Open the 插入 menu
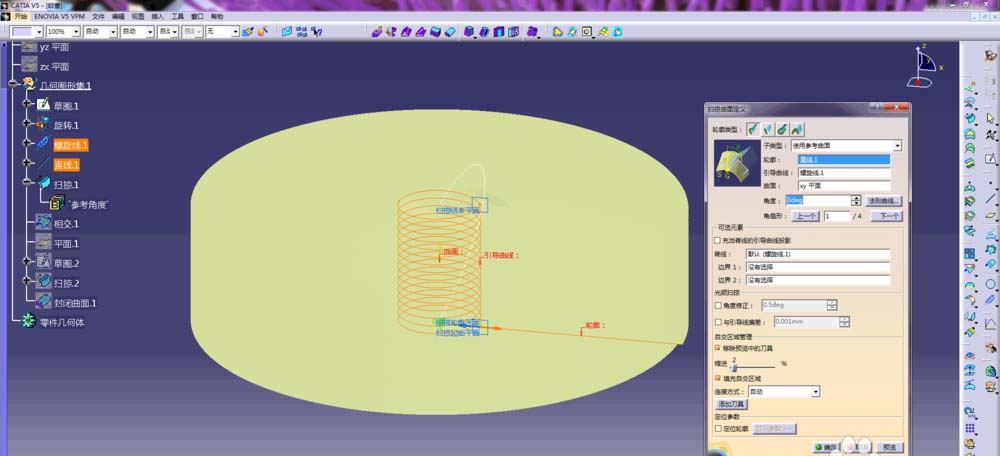 [158, 16]
